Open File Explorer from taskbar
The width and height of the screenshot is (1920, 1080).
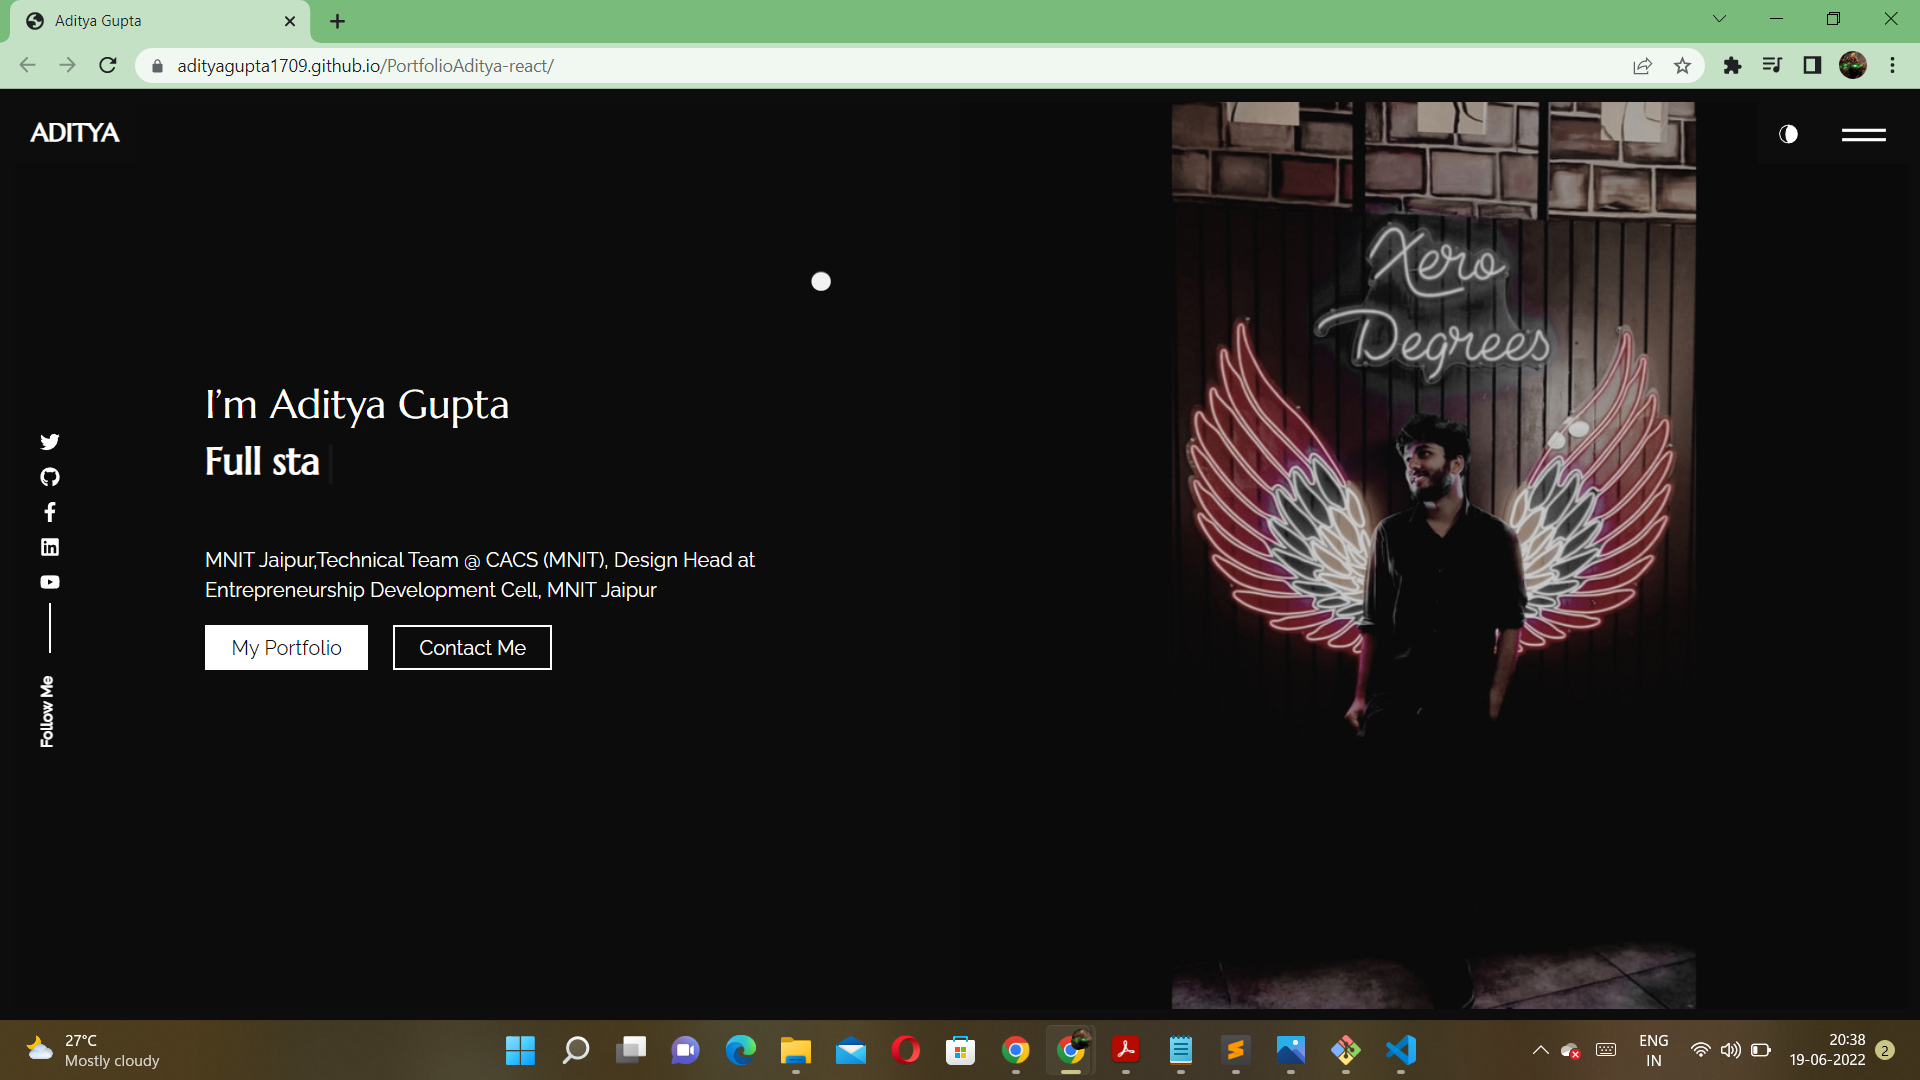point(796,1050)
